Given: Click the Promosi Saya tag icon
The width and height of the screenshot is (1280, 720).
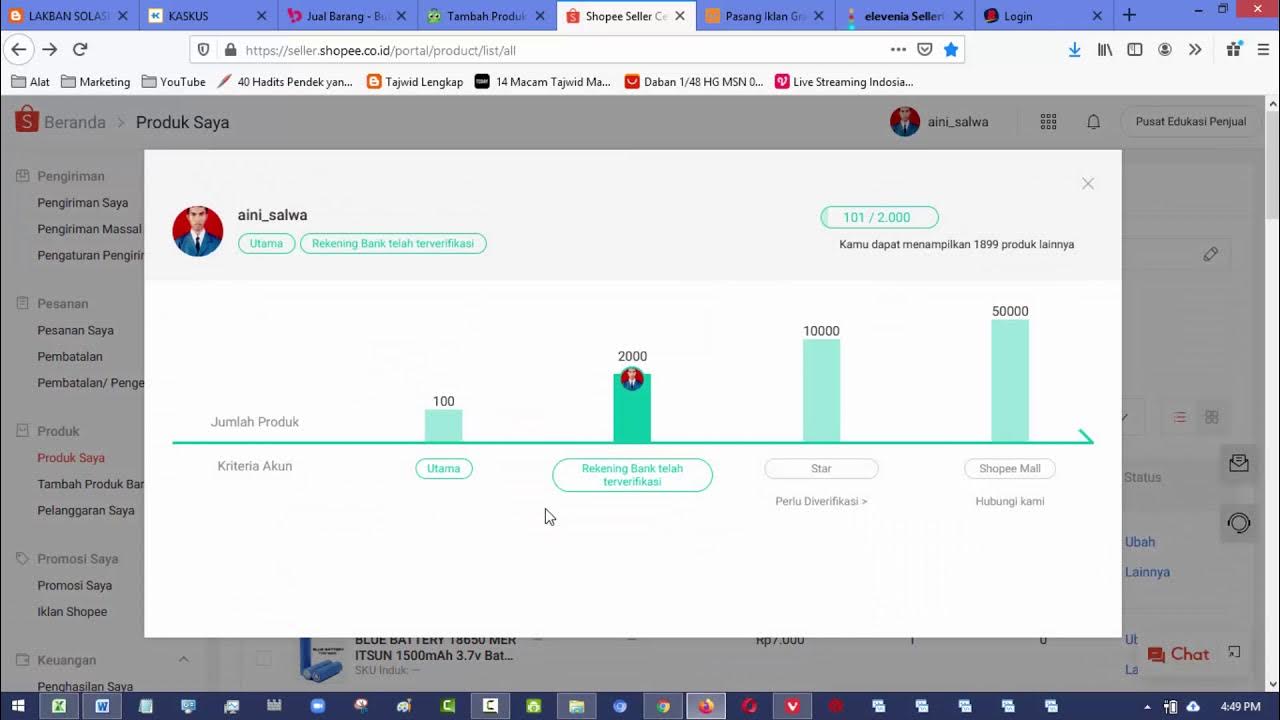Looking at the screenshot, I should [x=22, y=559].
